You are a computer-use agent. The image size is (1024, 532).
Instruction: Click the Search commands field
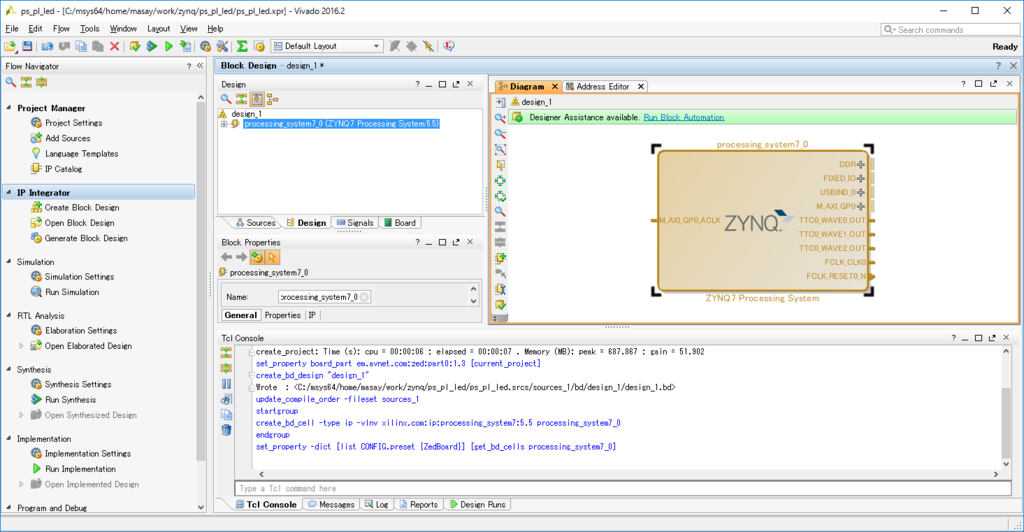point(950,29)
